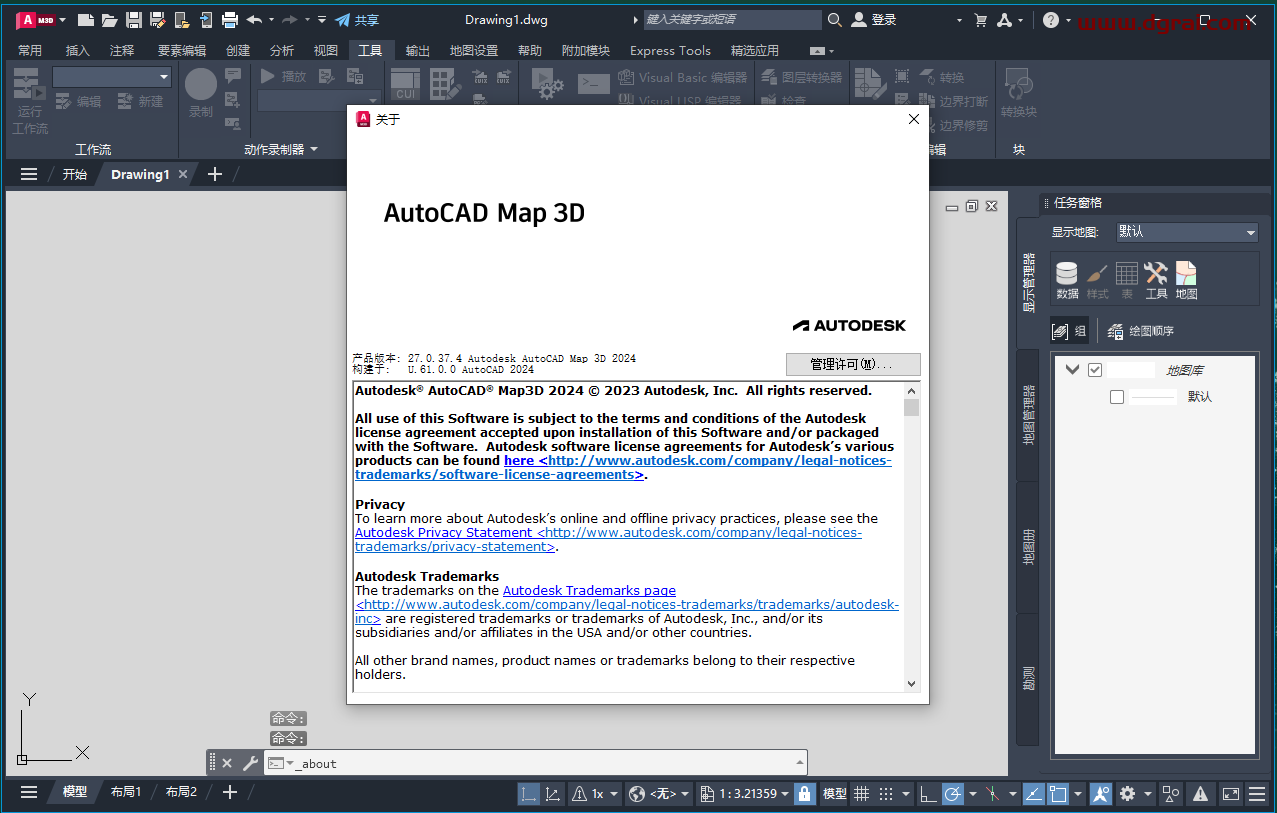Screen dimensions: 1277x813
Task: Click the About dialog vertical scrollbar thumb
Action: coord(911,407)
